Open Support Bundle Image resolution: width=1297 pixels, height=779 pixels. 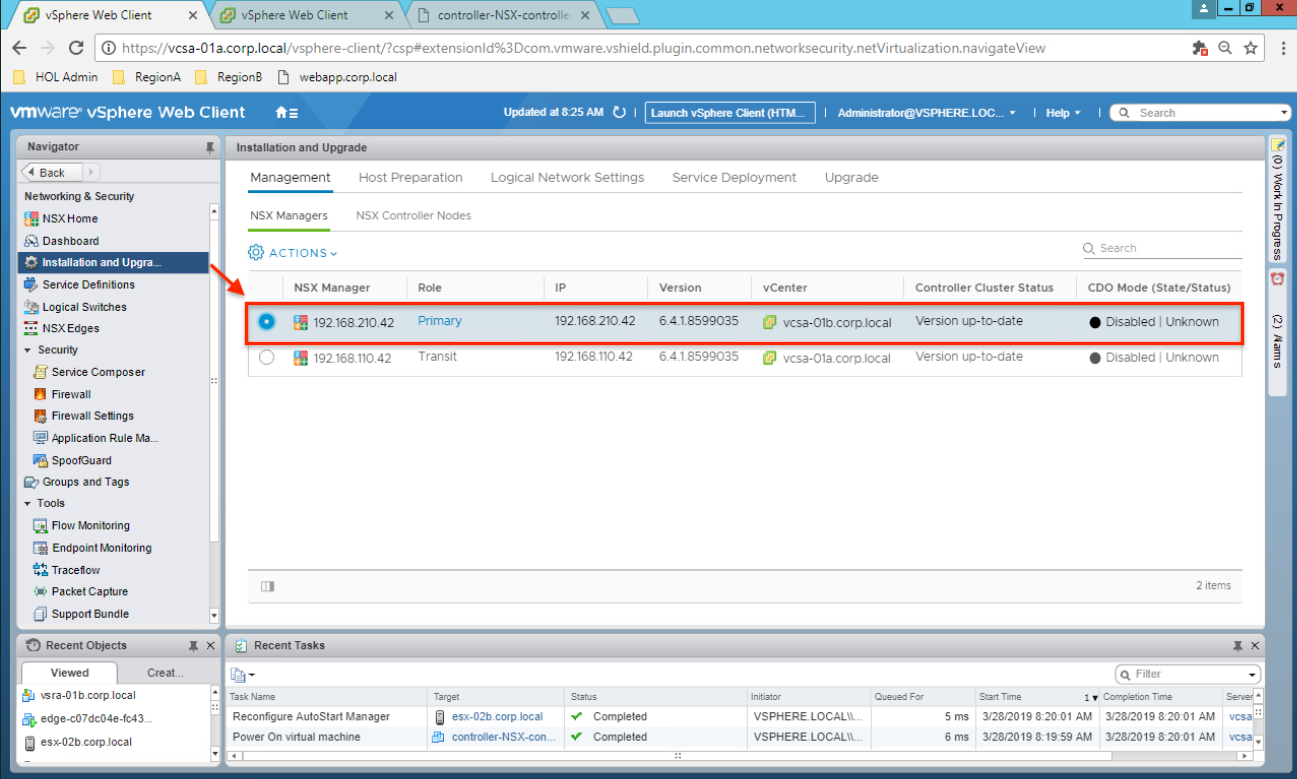click(90, 614)
